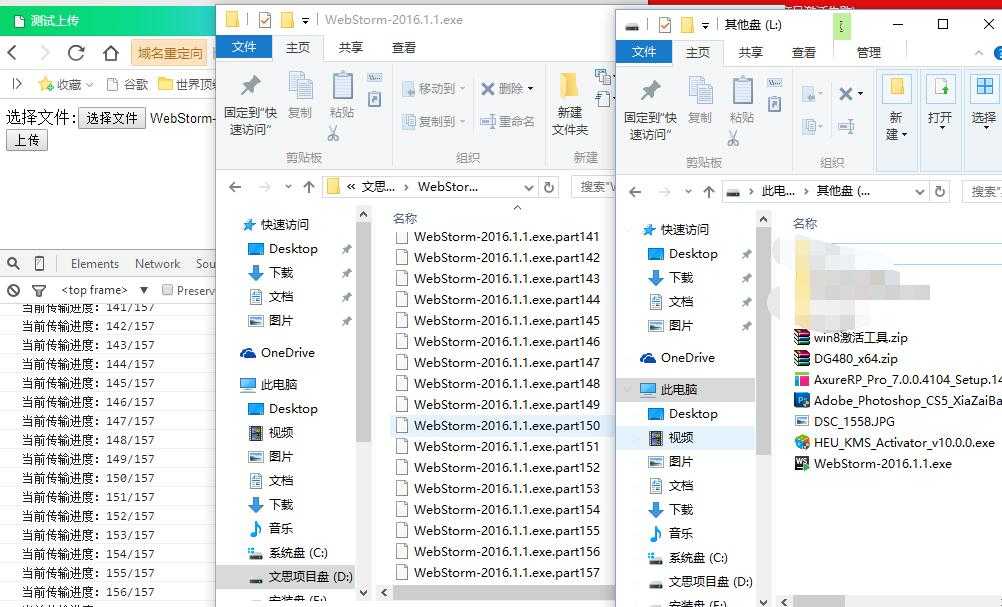Open the 谷歌 bookmark

128,84
